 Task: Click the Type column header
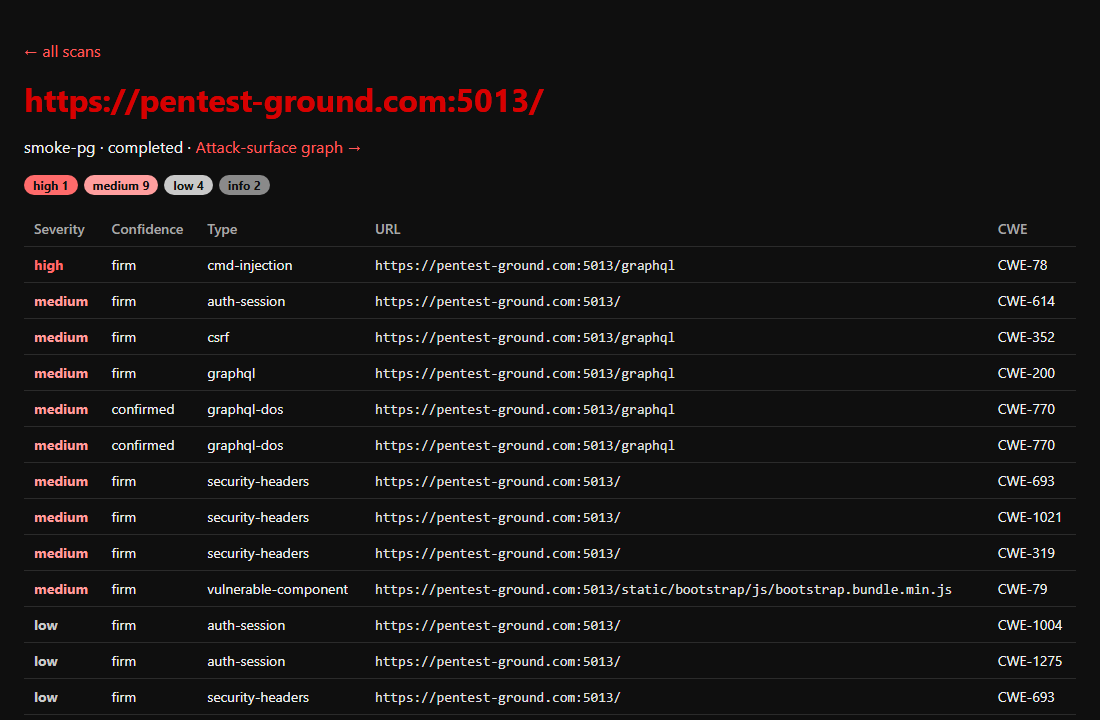[222, 229]
